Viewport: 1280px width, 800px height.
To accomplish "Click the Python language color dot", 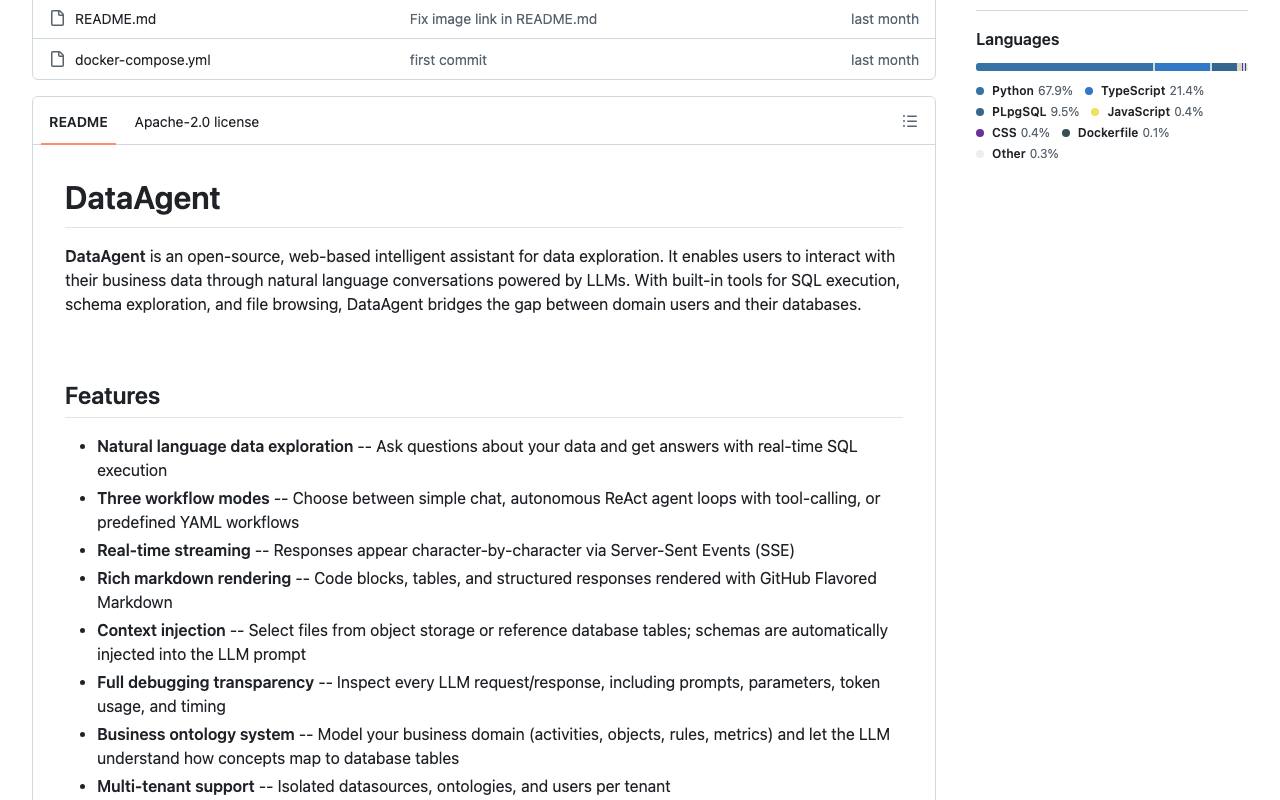I will (980, 91).
